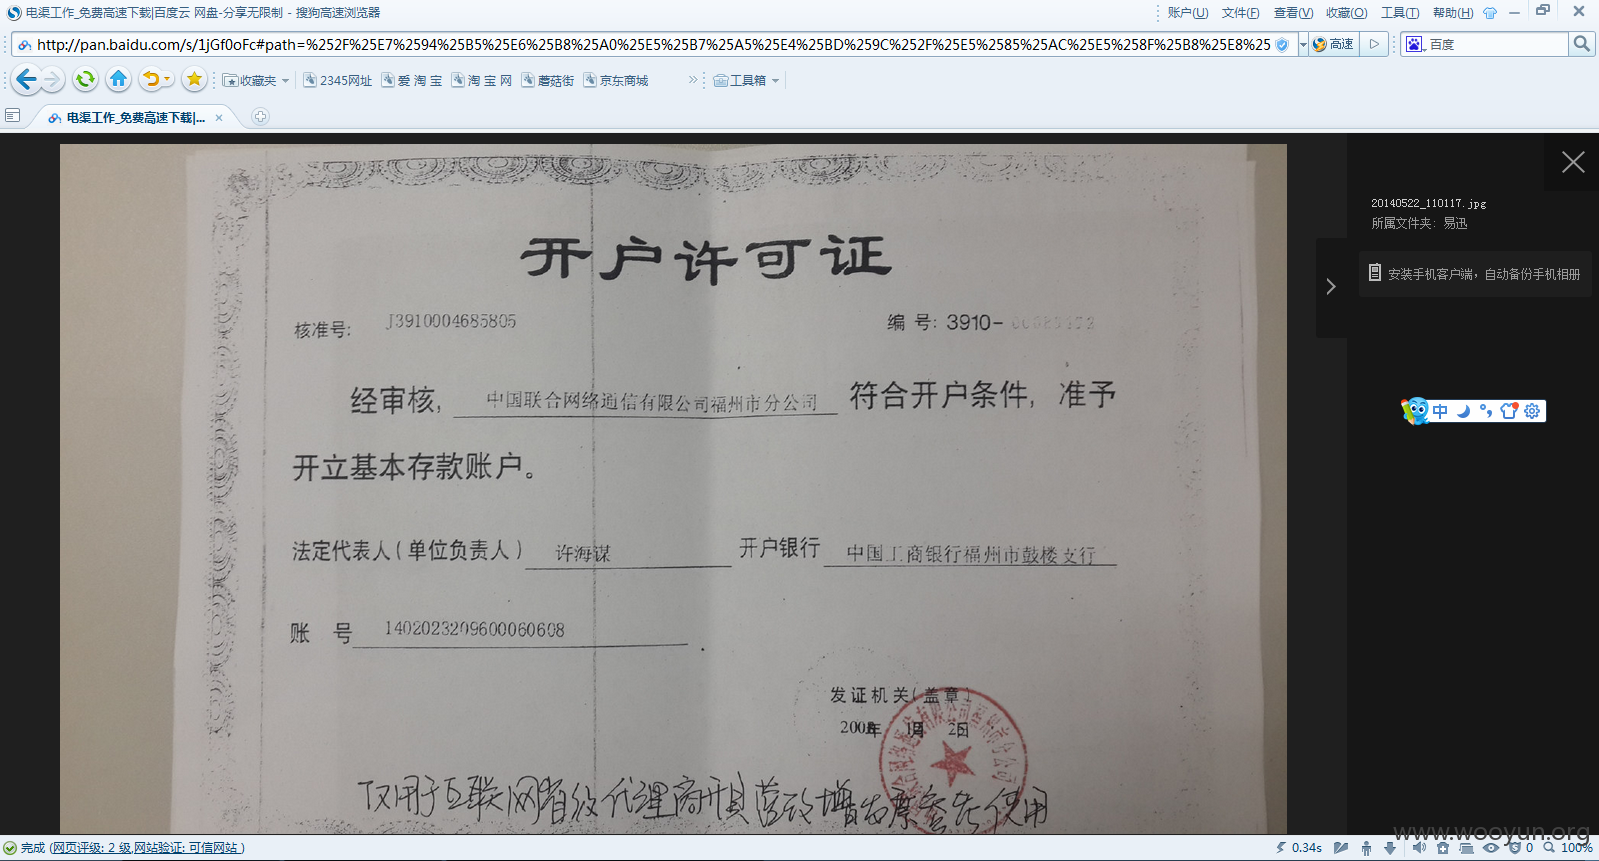Refresh the page with green reload icon

tap(85, 79)
